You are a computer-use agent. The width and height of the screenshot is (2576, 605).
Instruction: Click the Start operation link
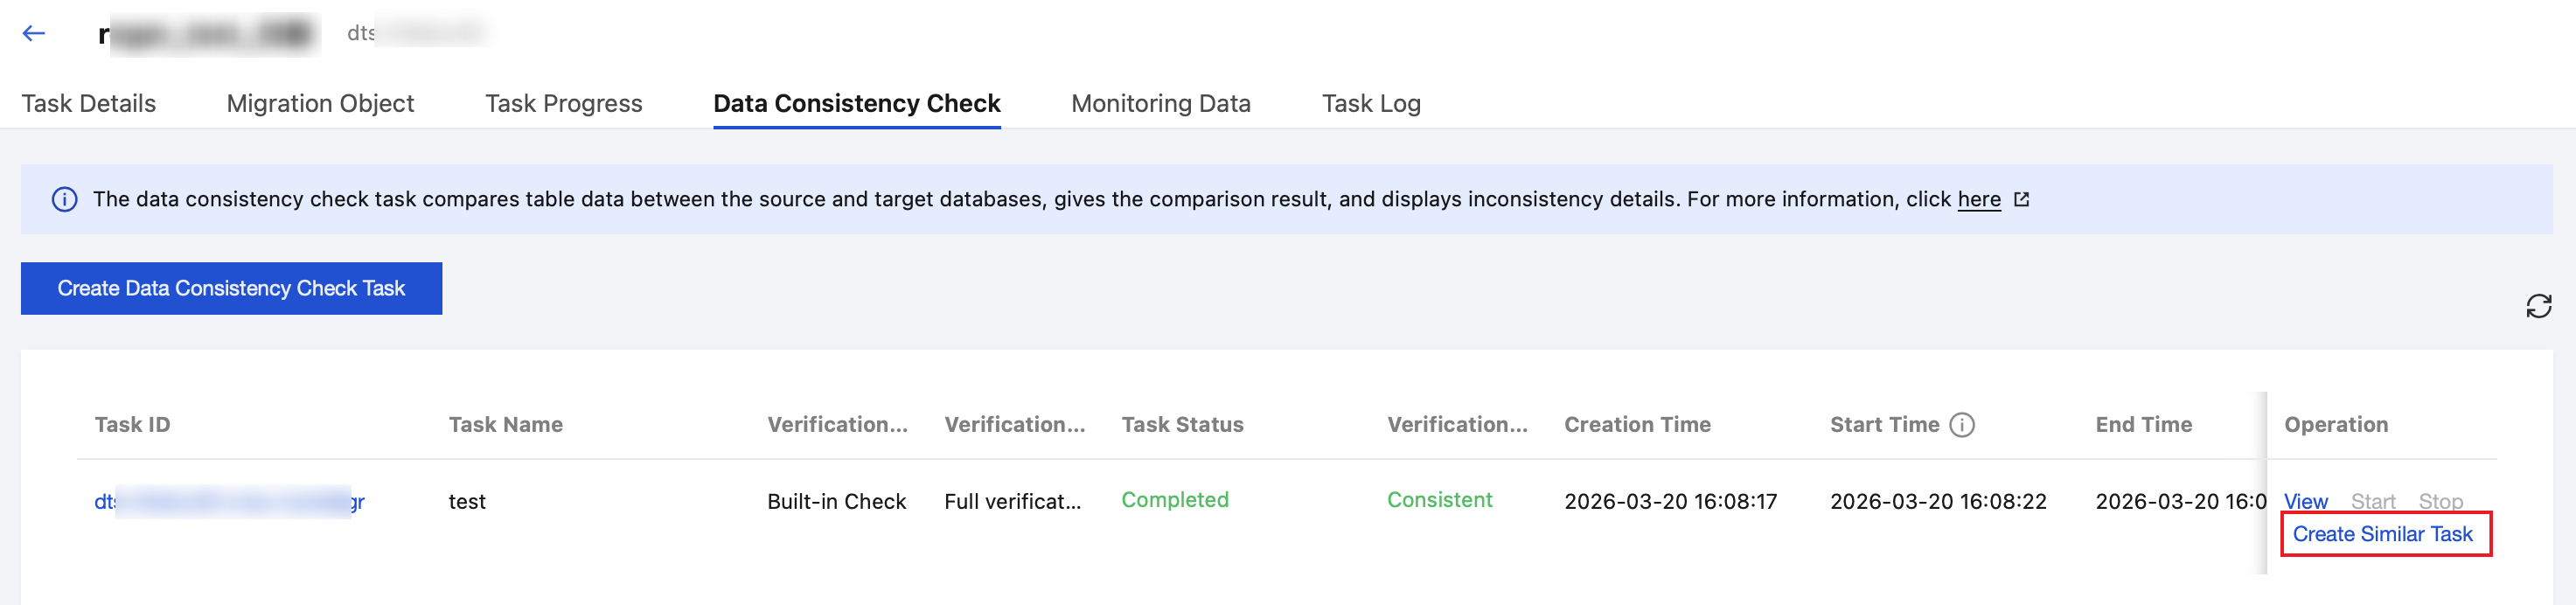pyautogui.click(x=2372, y=501)
